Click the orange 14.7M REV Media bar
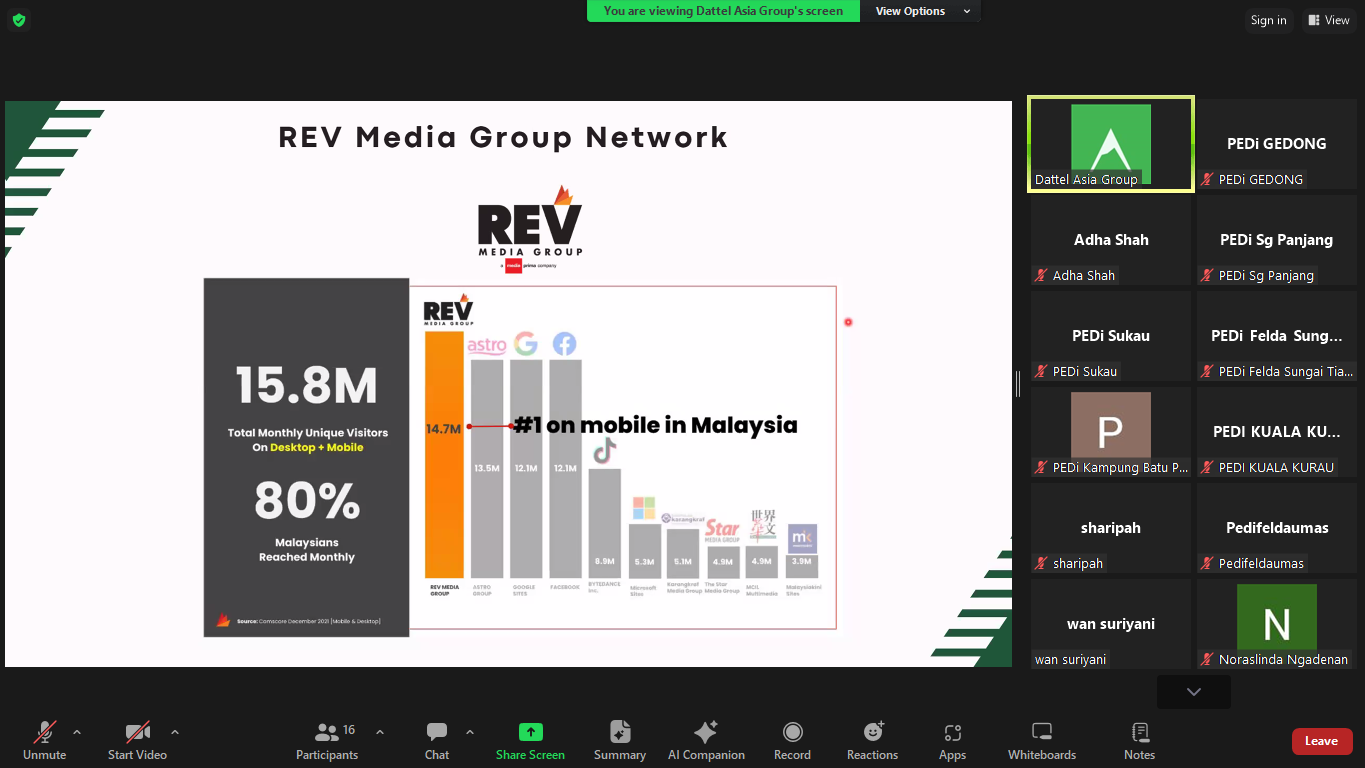The height and width of the screenshot is (768, 1365). (444, 455)
